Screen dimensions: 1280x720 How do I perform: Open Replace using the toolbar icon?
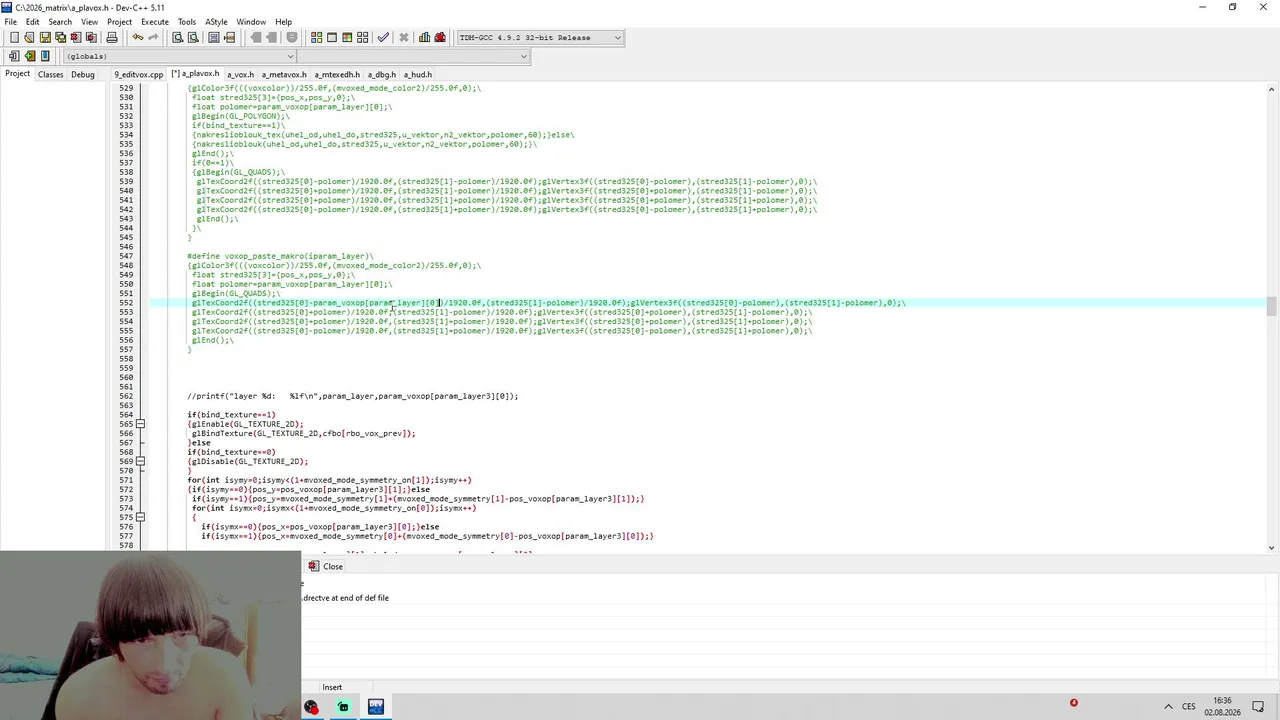pos(193,37)
